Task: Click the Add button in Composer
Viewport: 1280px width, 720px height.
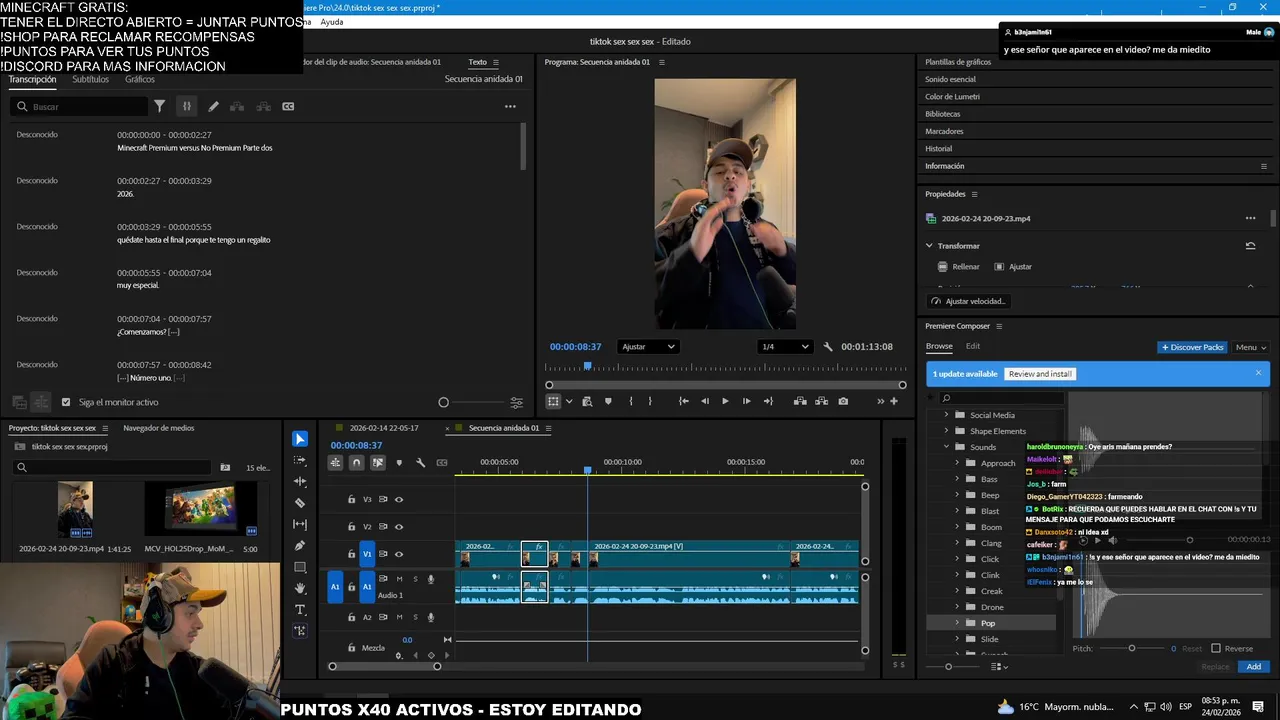Action: (1254, 667)
